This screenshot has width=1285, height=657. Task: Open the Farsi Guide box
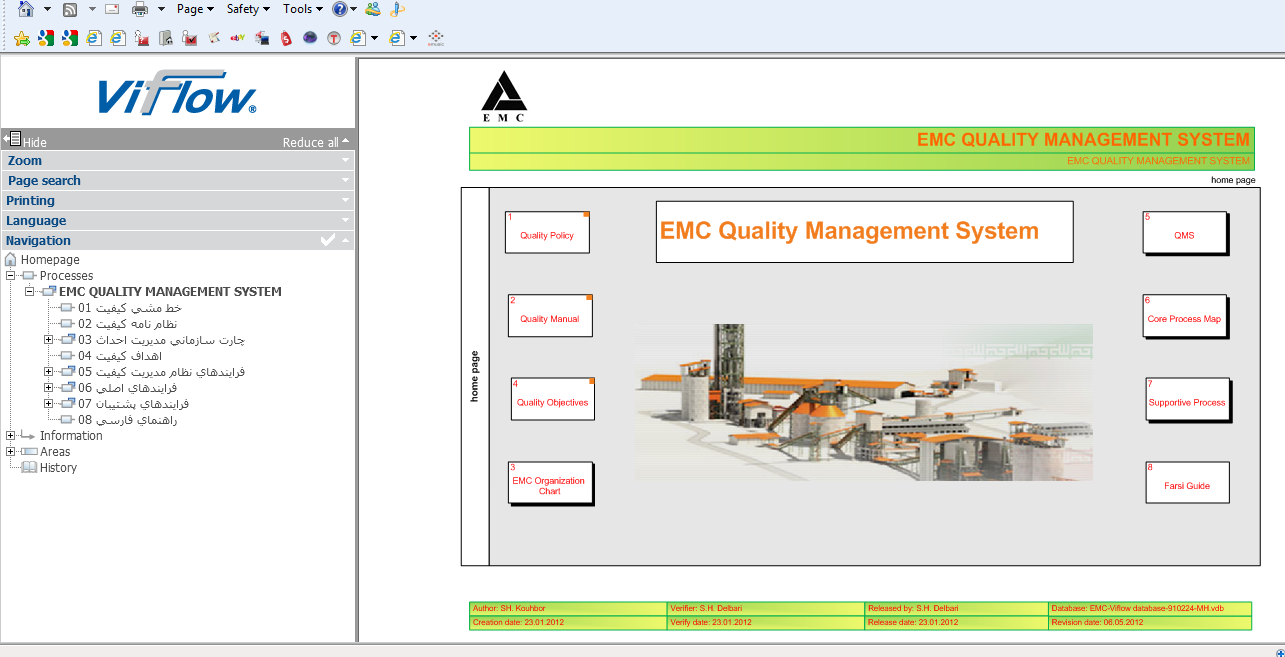click(1187, 483)
